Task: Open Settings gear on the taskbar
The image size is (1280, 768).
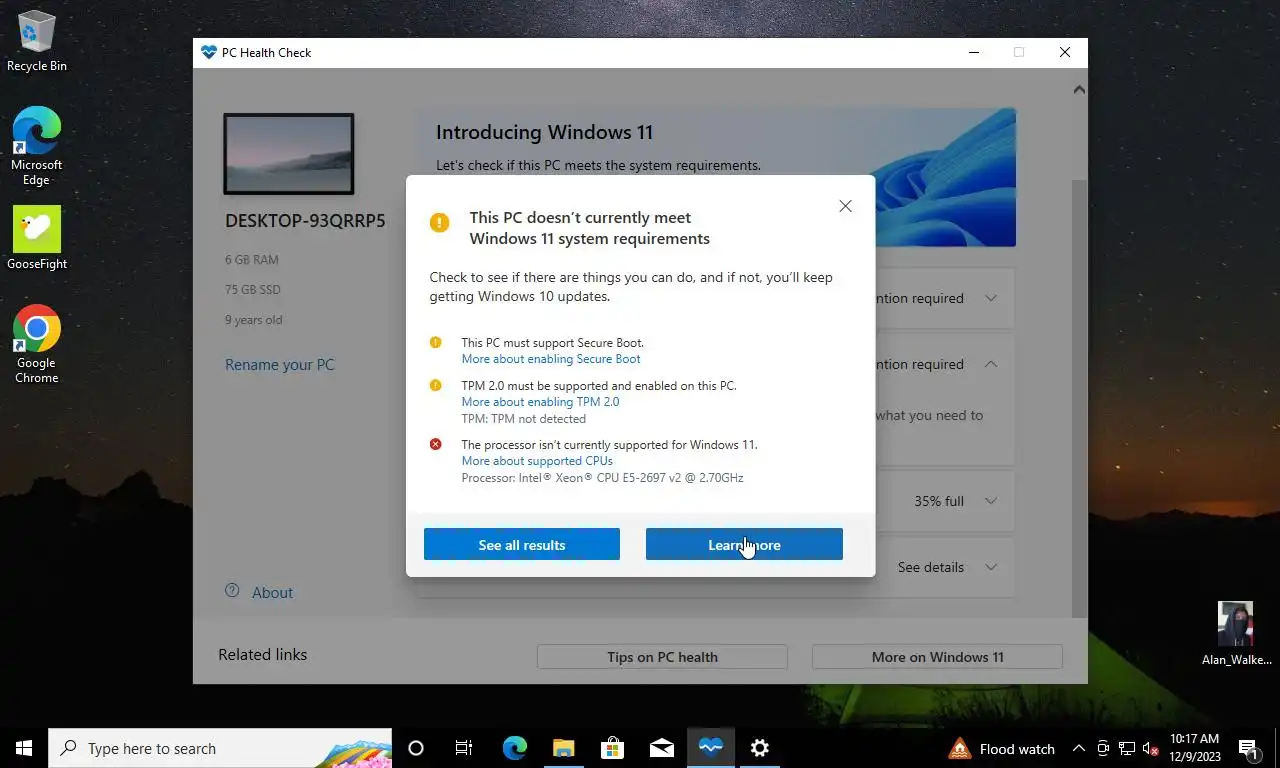Action: tap(759, 748)
